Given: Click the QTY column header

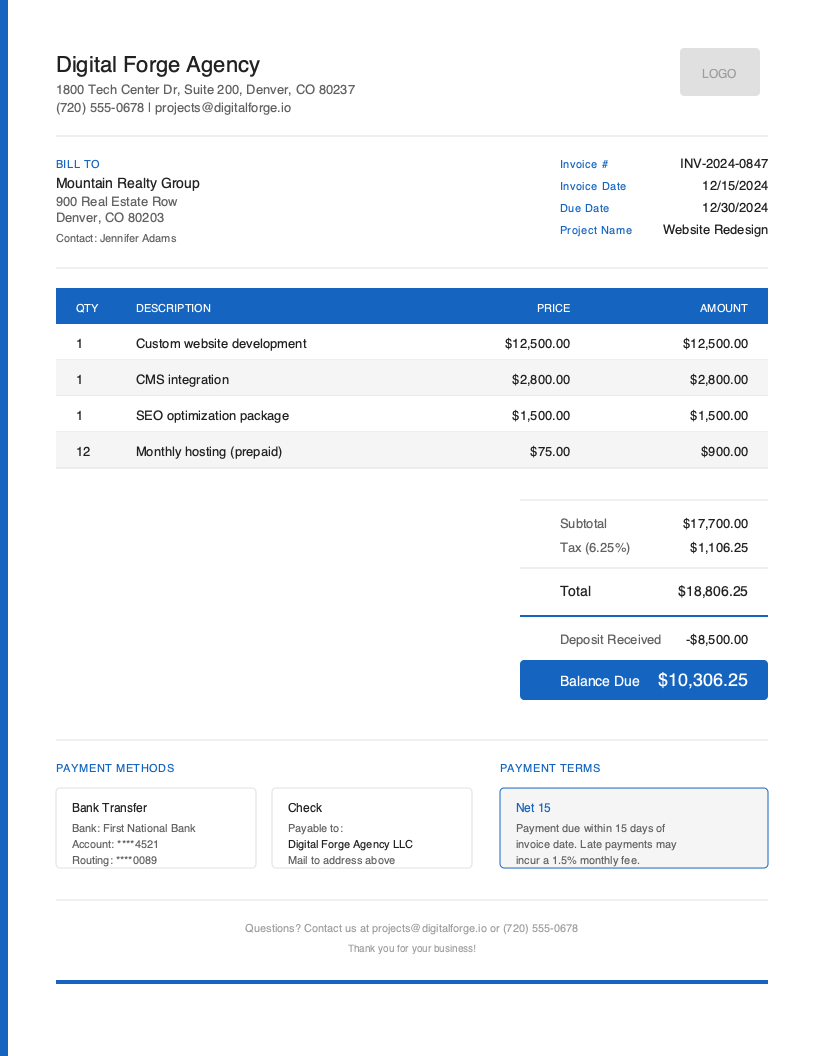Looking at the screenshot, I should click(x=88, y=308).
